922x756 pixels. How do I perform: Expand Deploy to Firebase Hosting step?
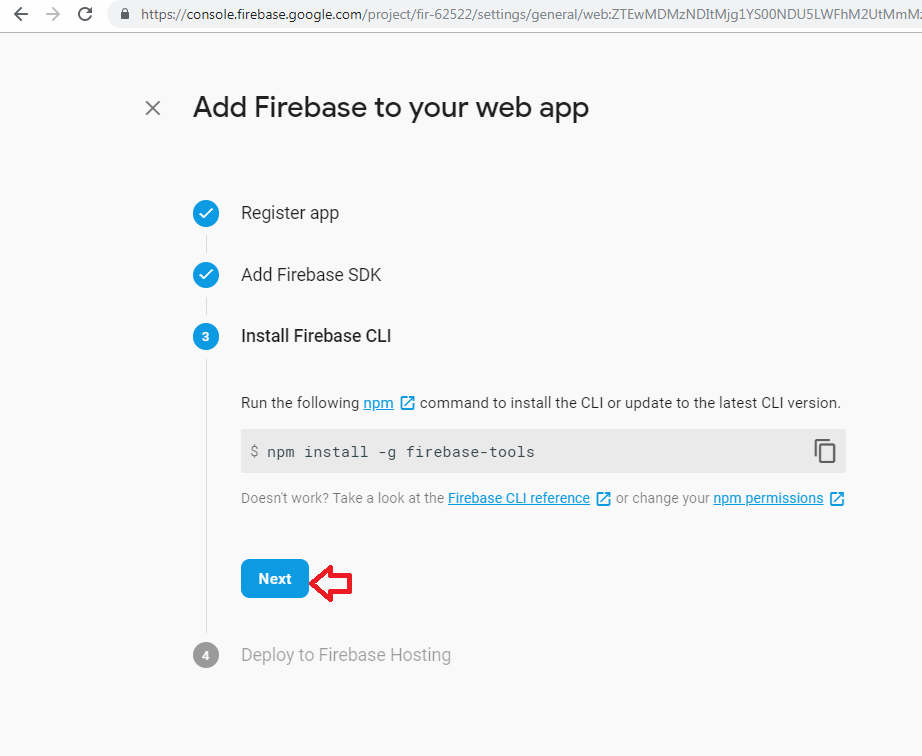point(346,655)
